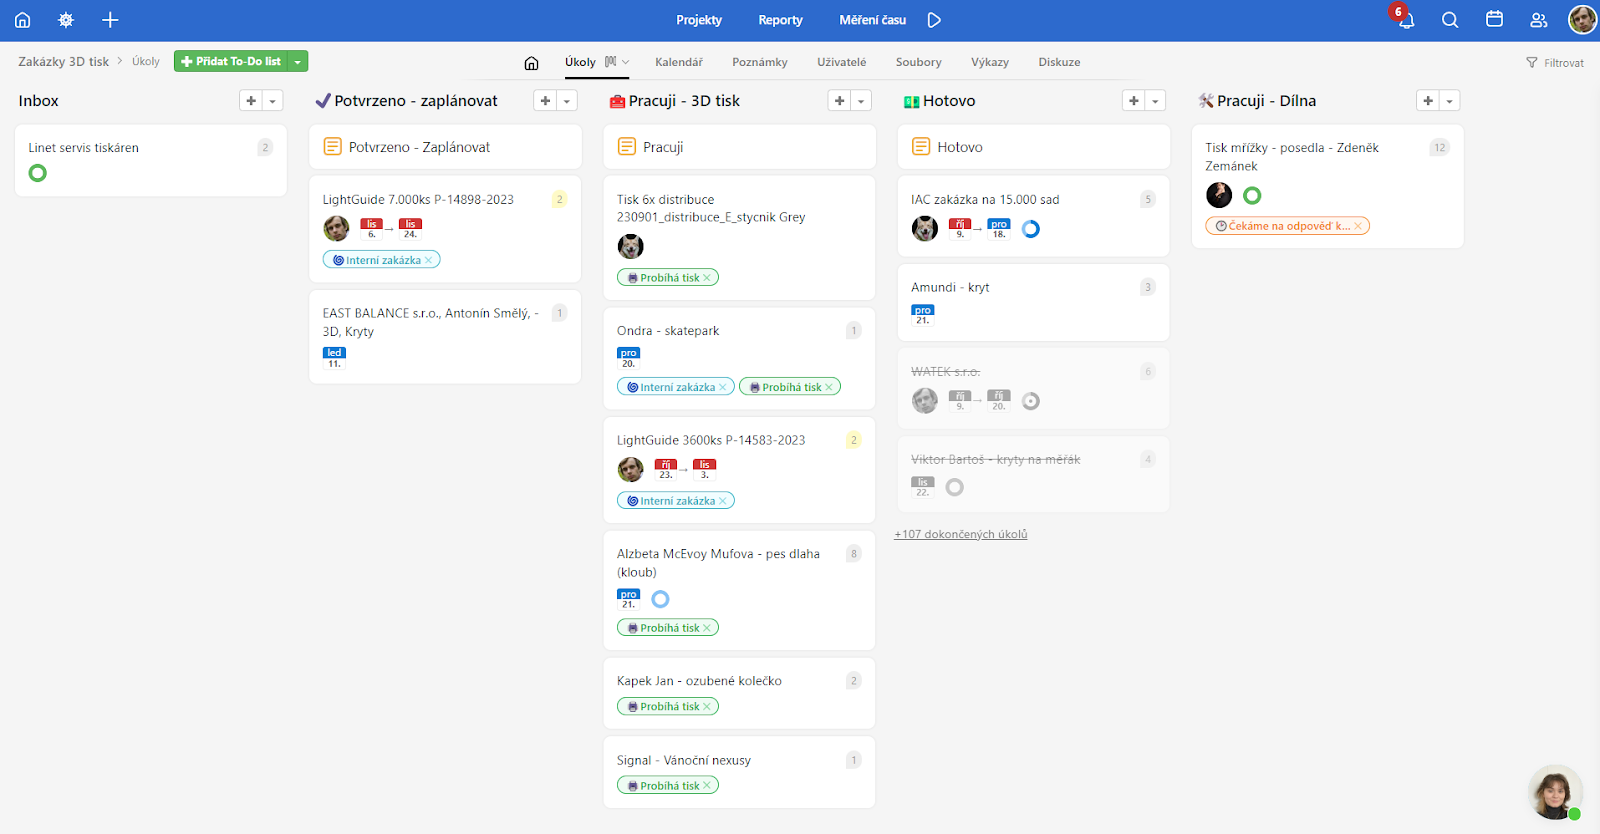Open the users icon in top bar
This screenshot has width=1600, height=834.
[x=1539, y=20]
